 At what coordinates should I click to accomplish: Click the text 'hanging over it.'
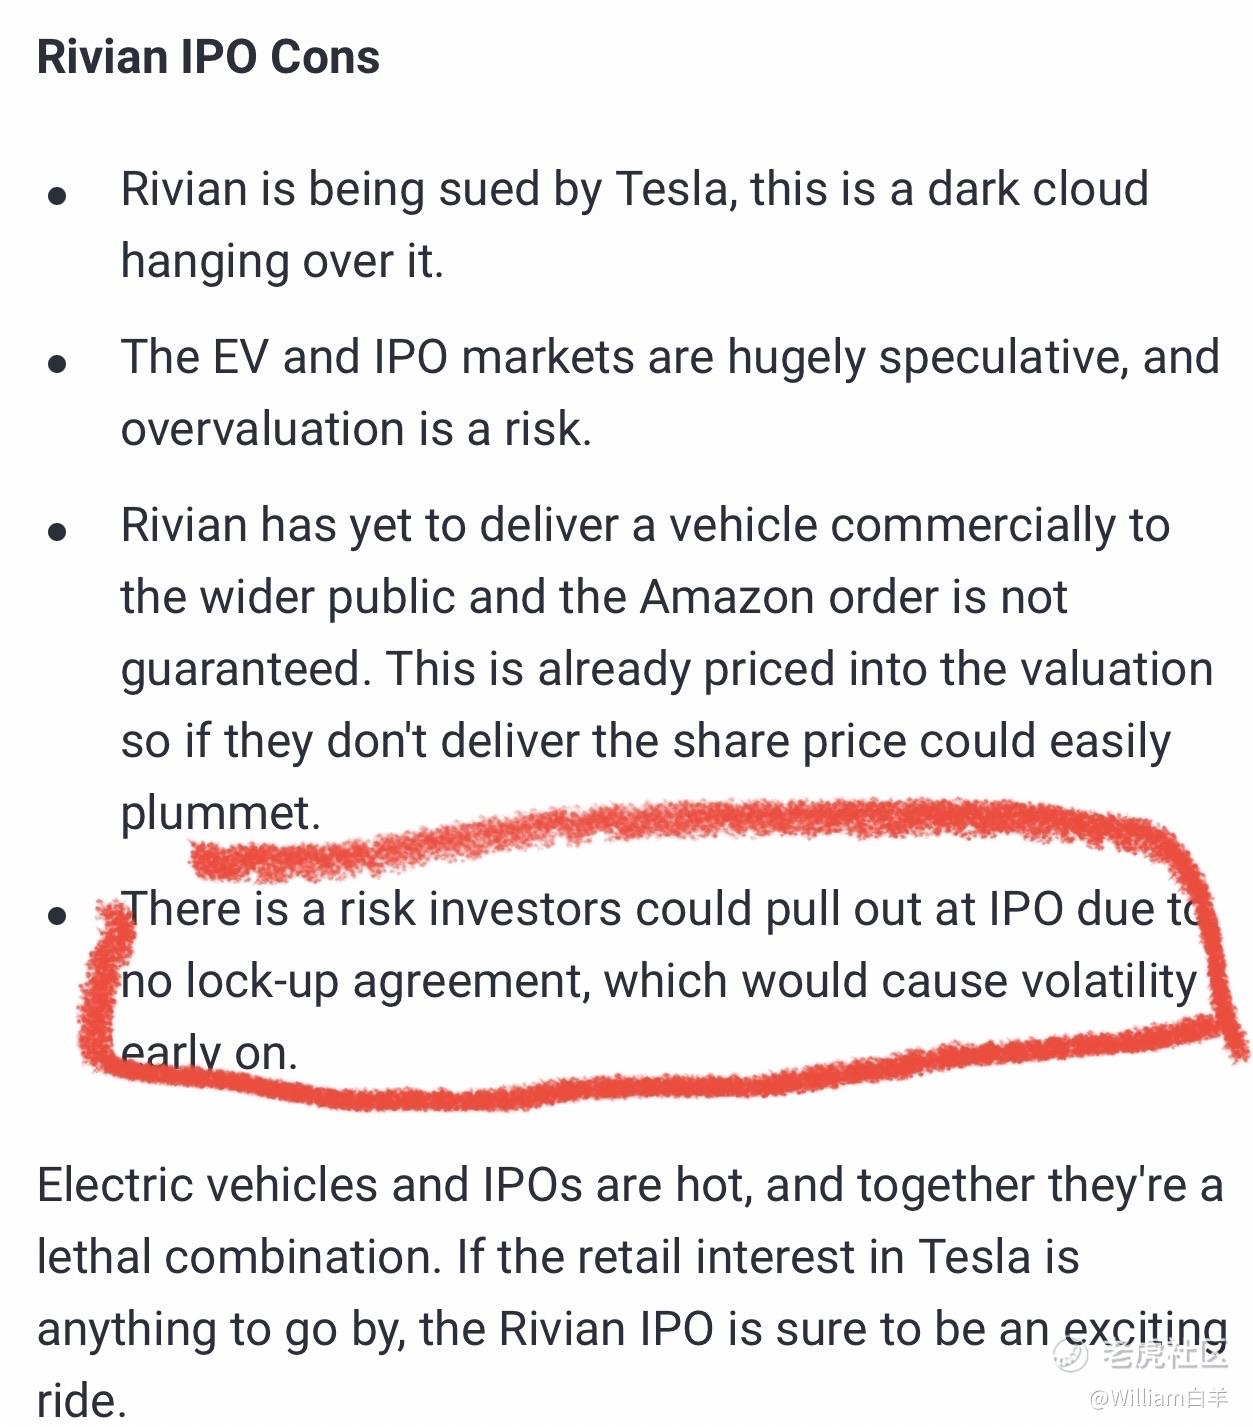point(282,261)
